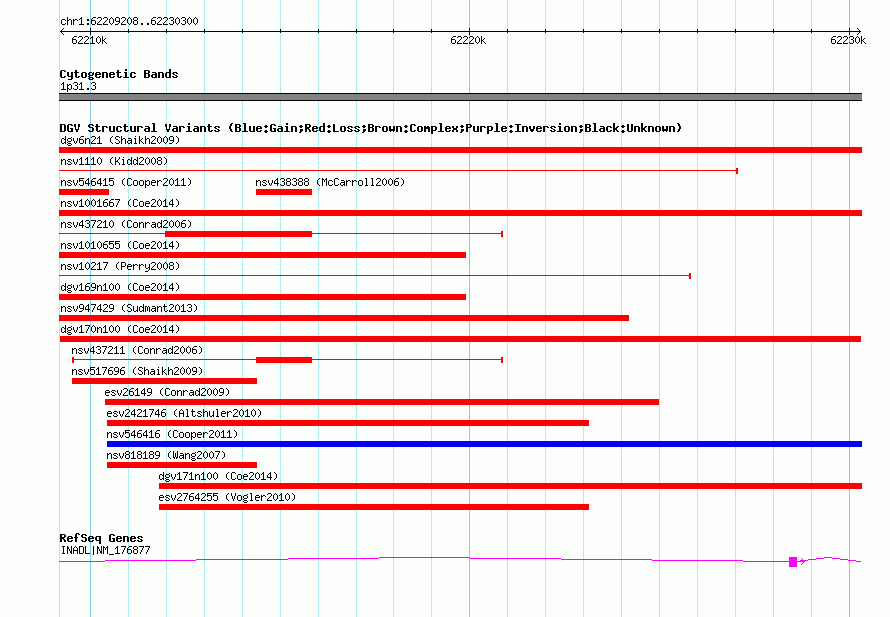The height and width of the screenshot is (617, 890).
Task: Click esv2421746 (Altshuler2010) label
Action: pos(184,413)
